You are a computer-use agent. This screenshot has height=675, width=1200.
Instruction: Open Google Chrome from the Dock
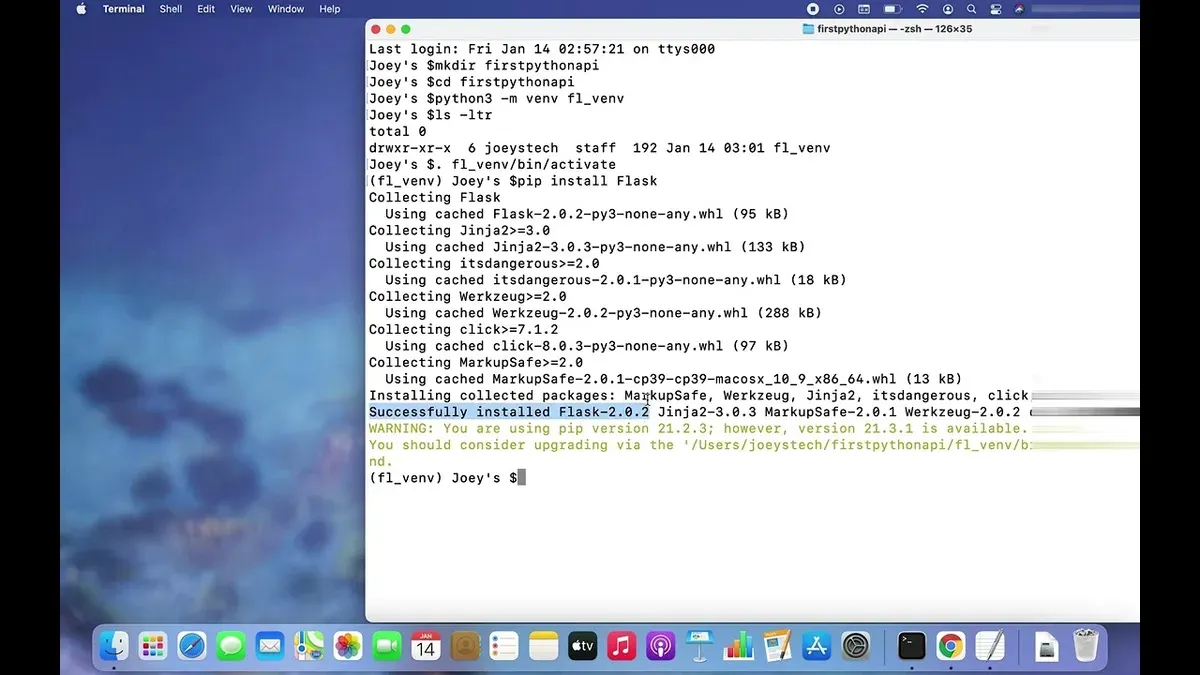point(951,646)
